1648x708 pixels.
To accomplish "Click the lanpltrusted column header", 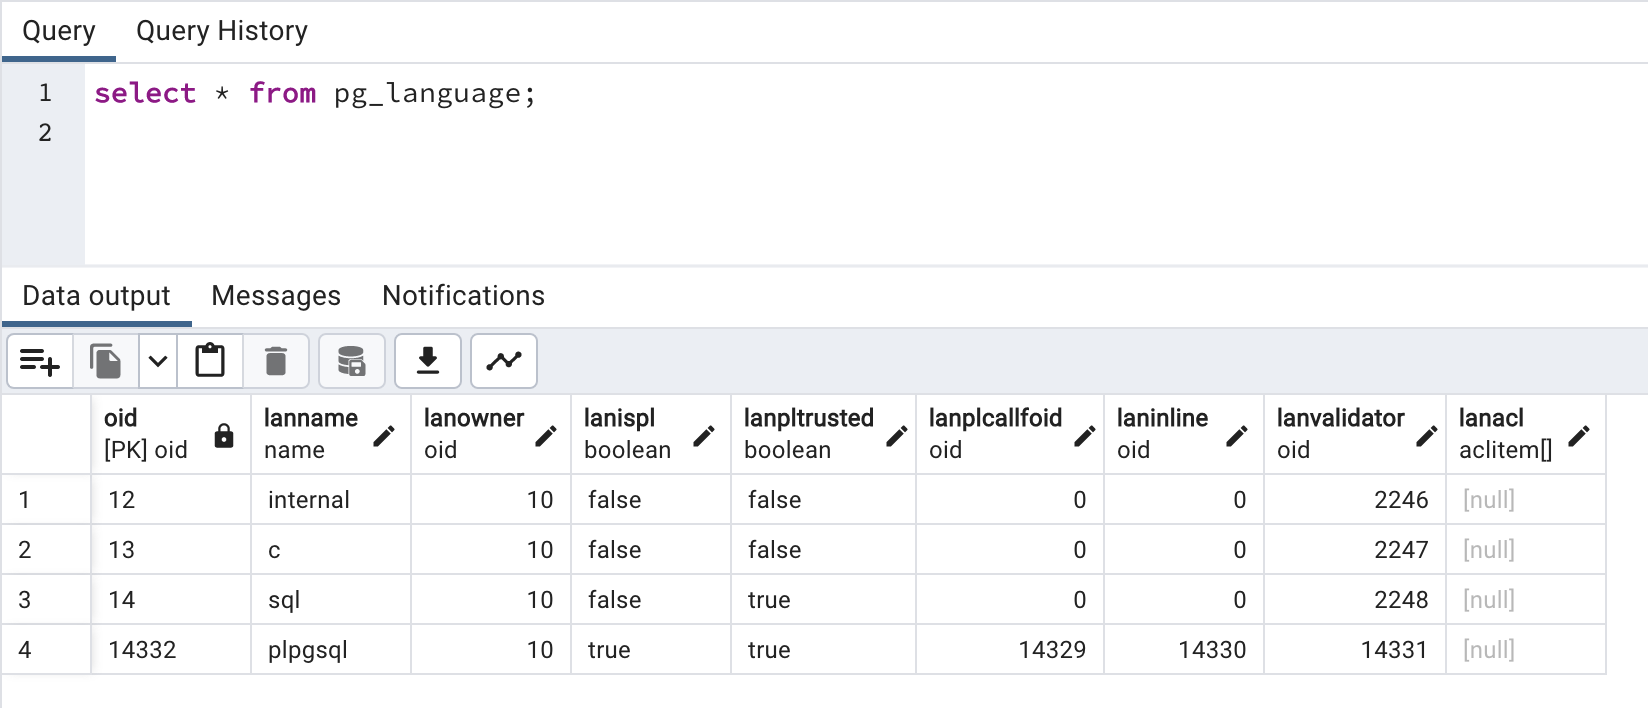I will (808, 418).
